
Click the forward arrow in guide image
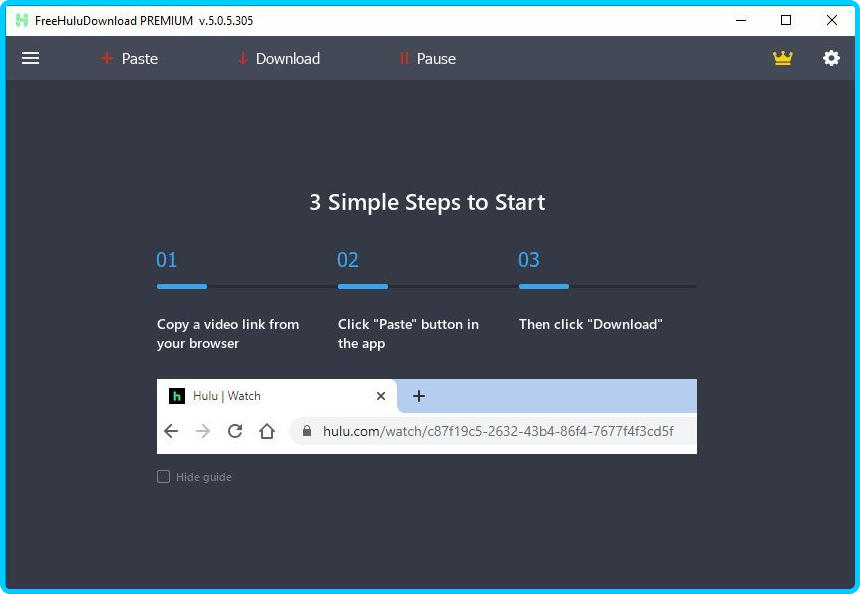coord(203,431)
